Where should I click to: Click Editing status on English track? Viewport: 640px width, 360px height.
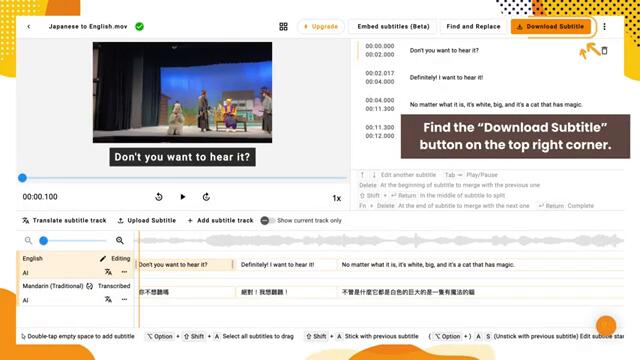[121, 258]
